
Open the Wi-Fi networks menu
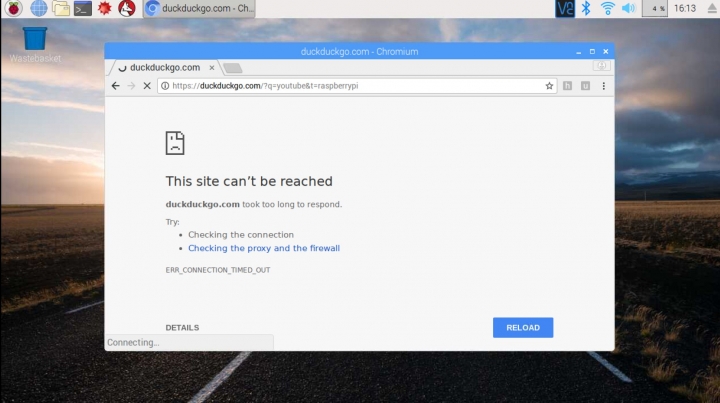click(608, 8)
